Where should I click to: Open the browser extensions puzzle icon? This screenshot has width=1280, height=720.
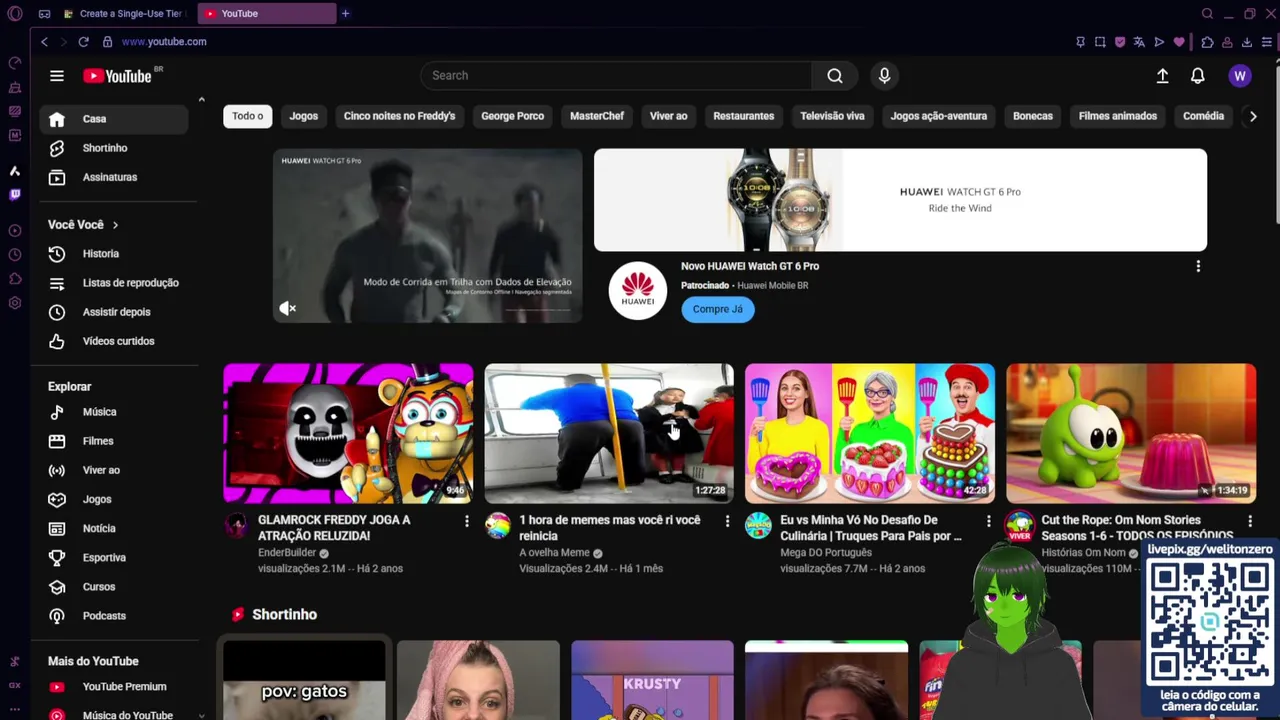1207,42
